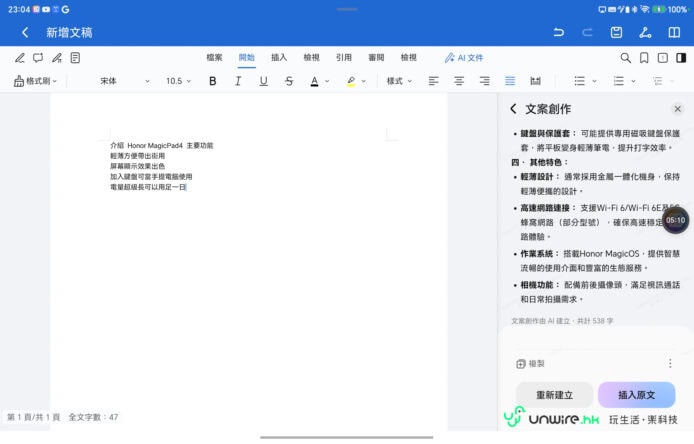
Task: Search in the document
Action: coord(625,58)
